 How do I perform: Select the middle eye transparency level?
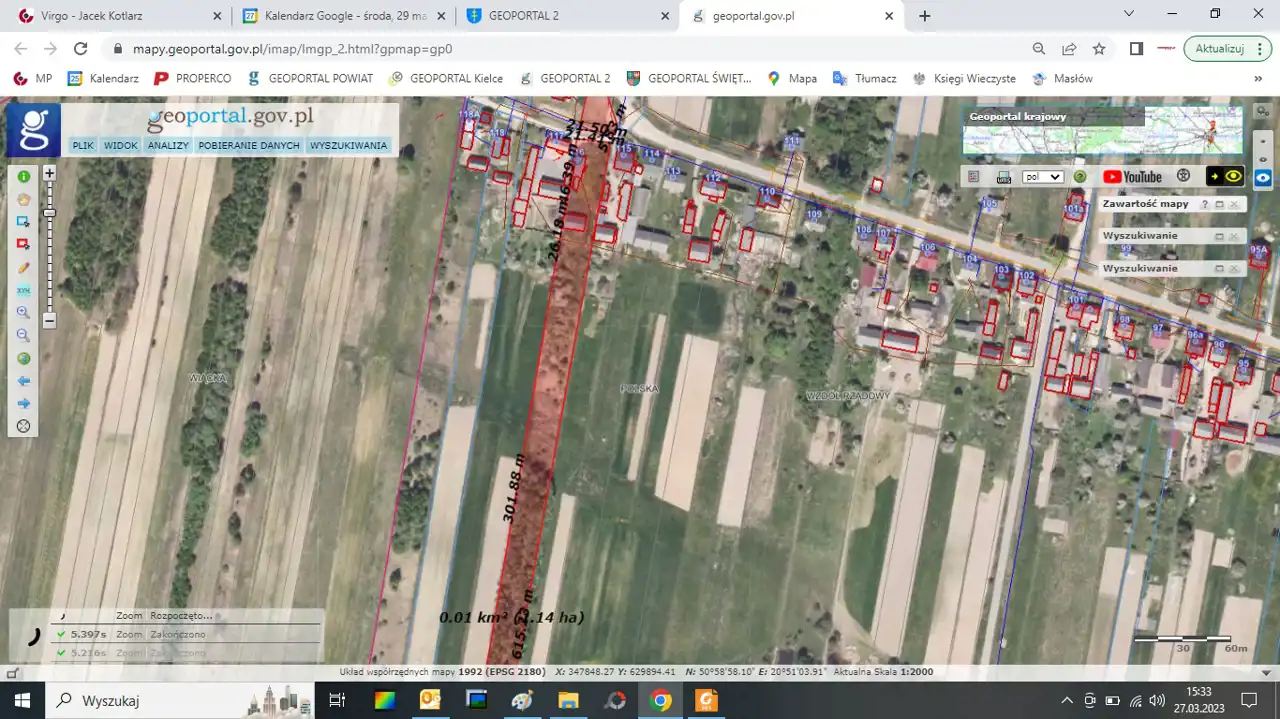coord(1263,160)
